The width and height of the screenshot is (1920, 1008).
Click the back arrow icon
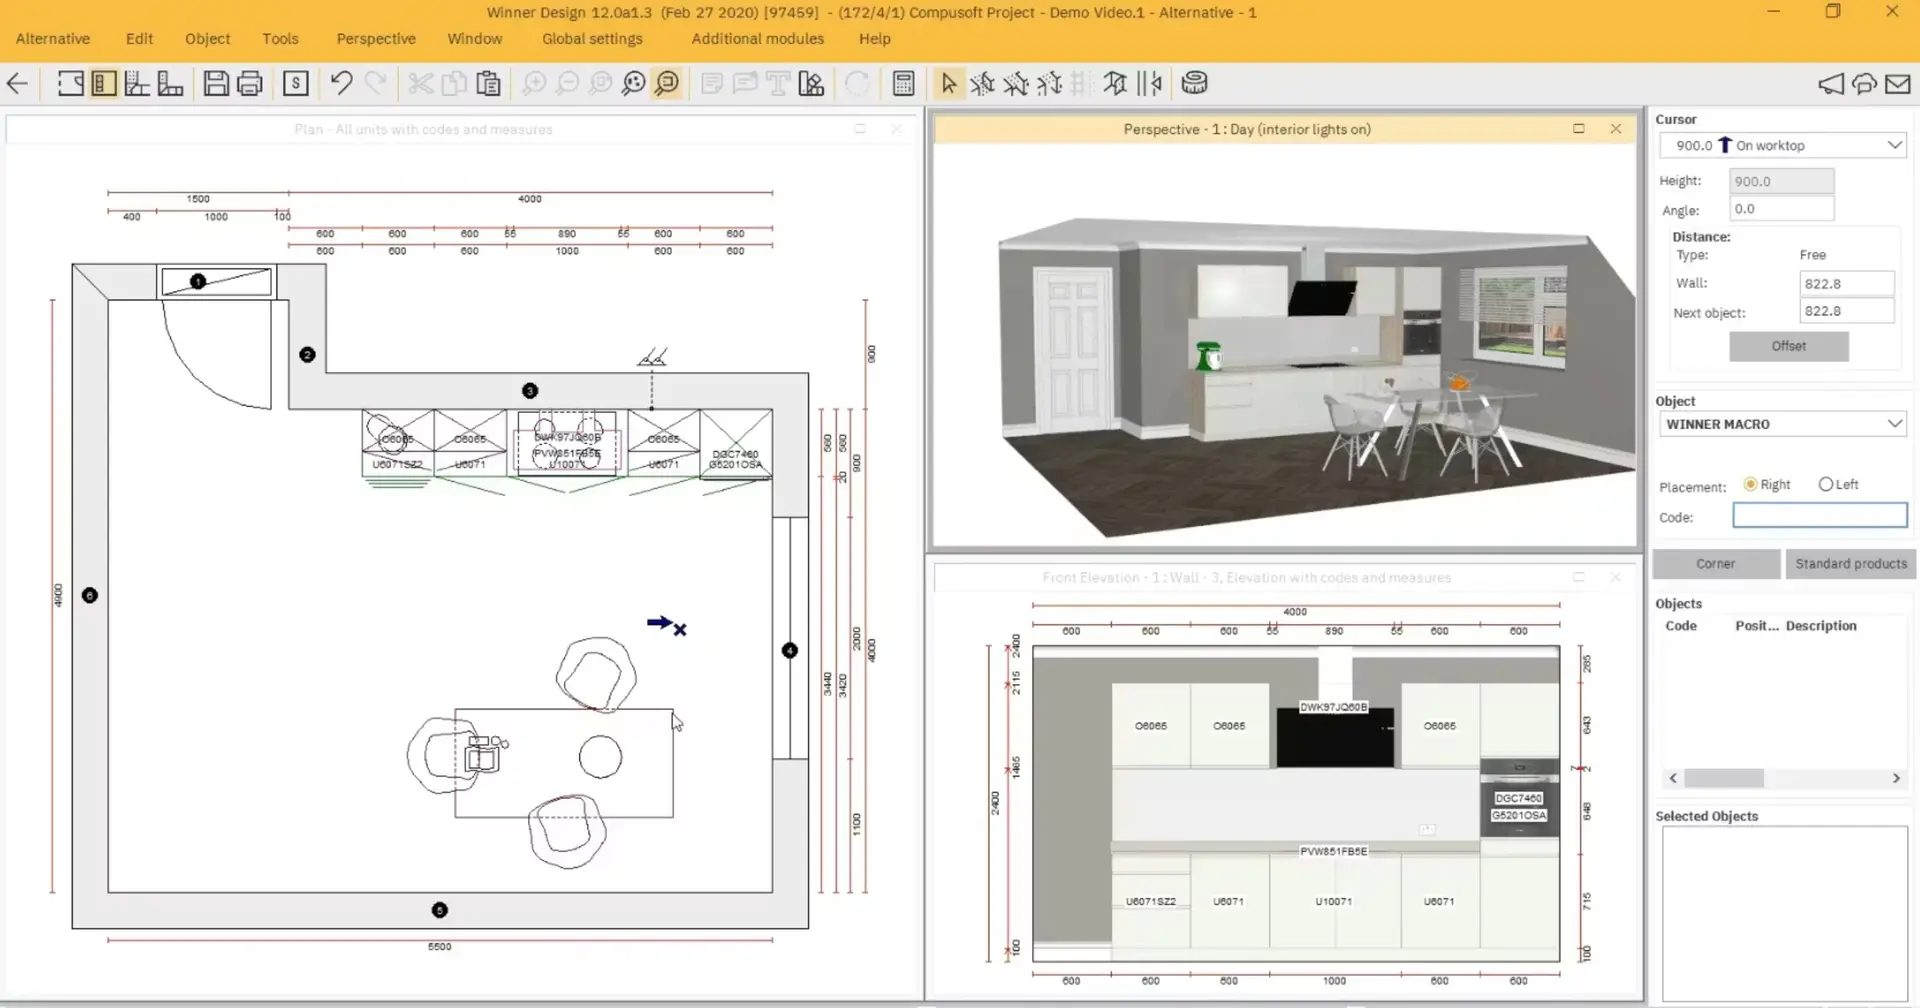tap(18, 83)
